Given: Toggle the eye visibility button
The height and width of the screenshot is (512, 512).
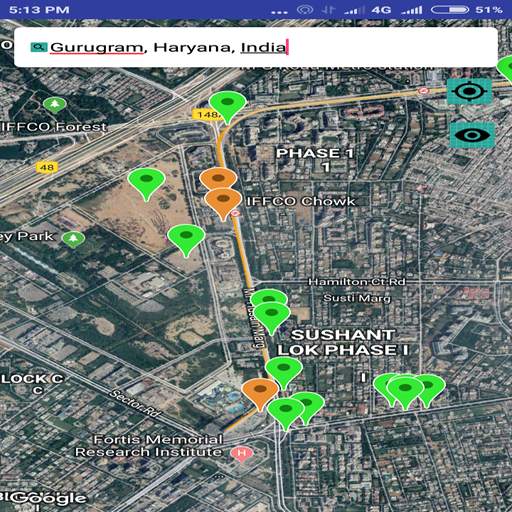Looking at the screenshot, I should tap(472, 135).
